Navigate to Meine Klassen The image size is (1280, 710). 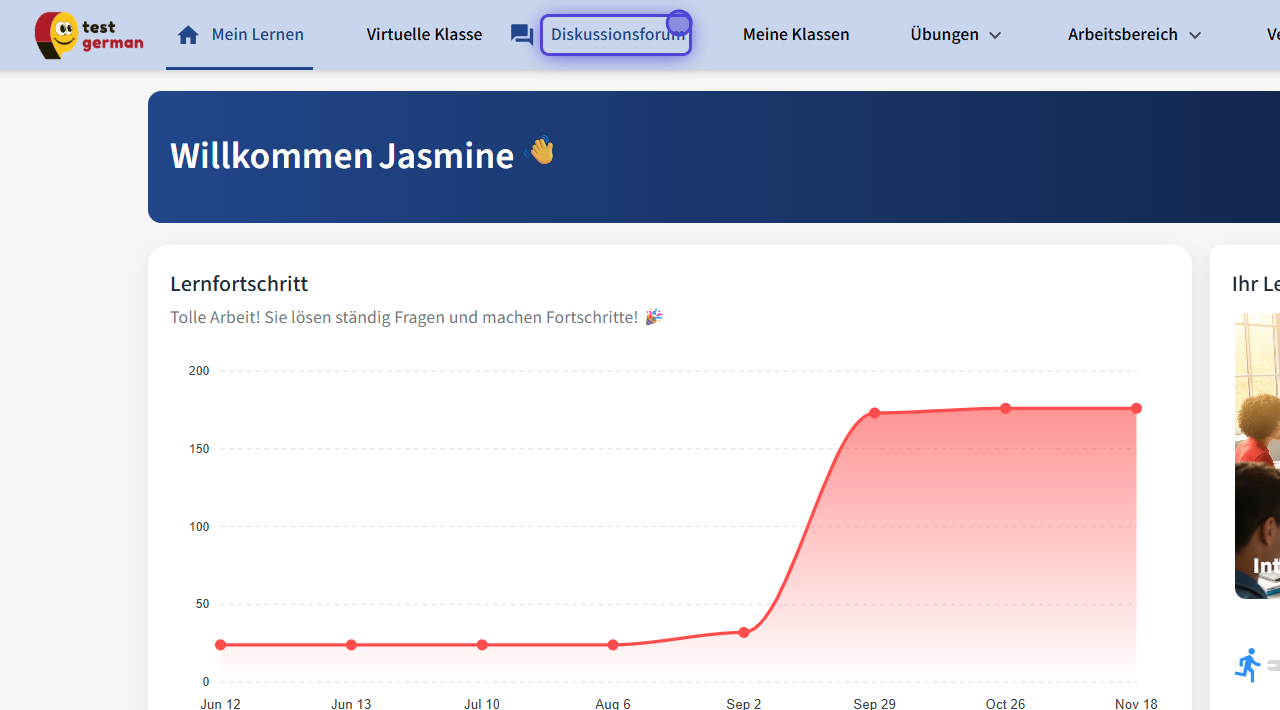pos(796,34)
